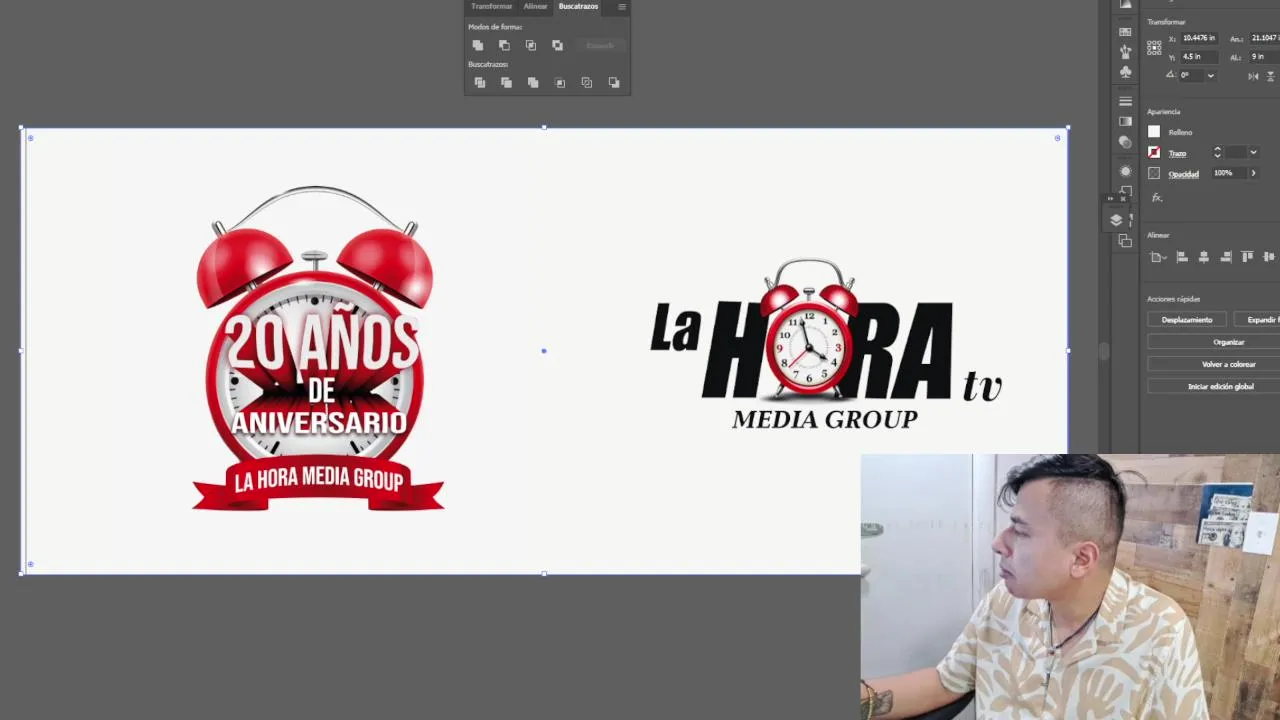Apply Minus Front shape mode
This screenshot has height=720, width=1280.
[x=504, y=45]
